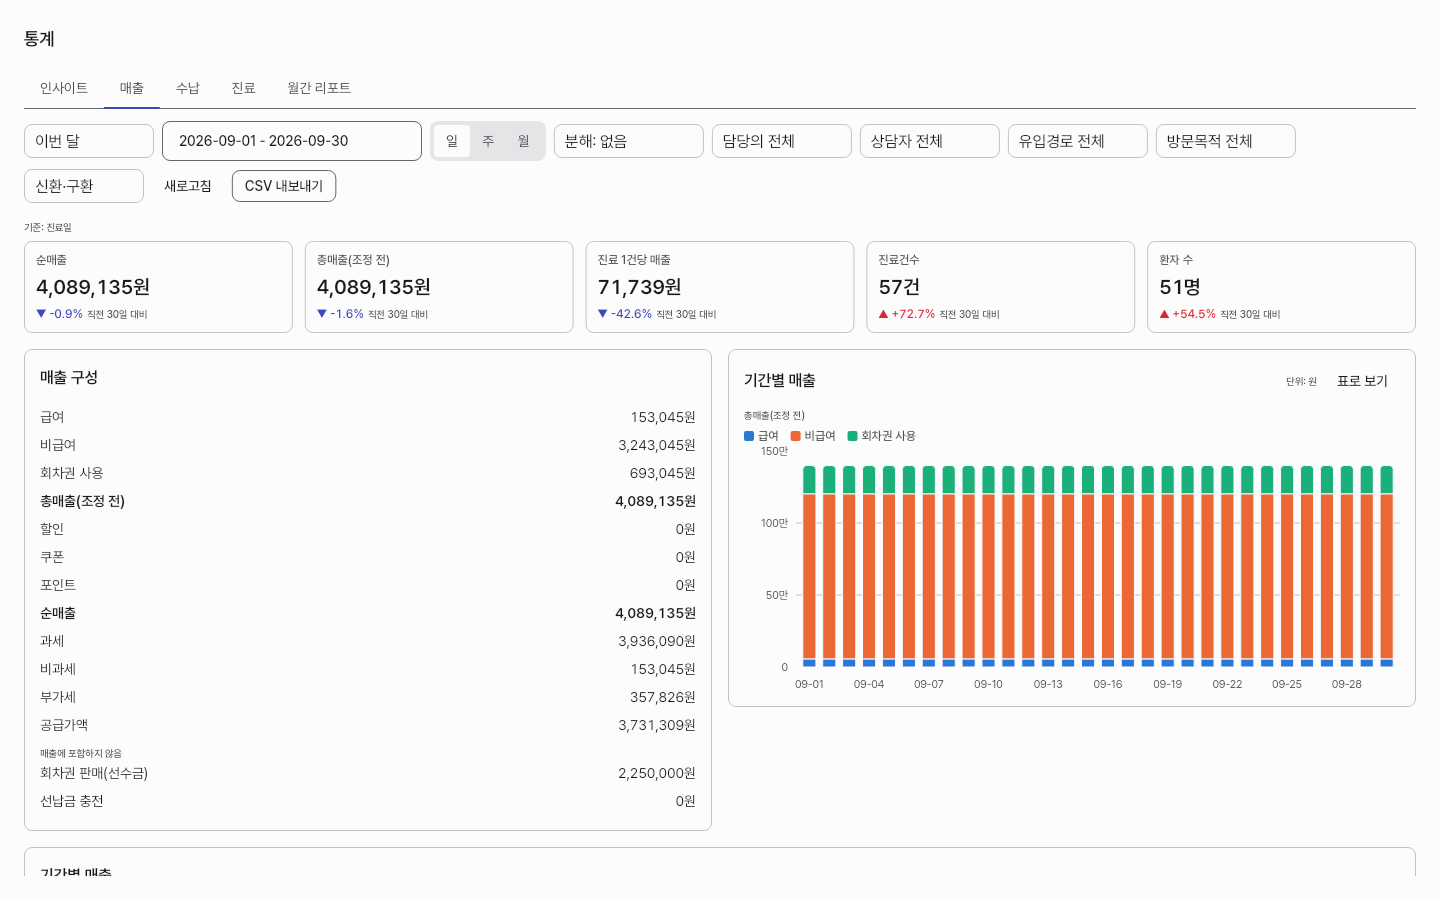Switch the period granularity to 일
1440x900 pixels.
coord(452,141)
